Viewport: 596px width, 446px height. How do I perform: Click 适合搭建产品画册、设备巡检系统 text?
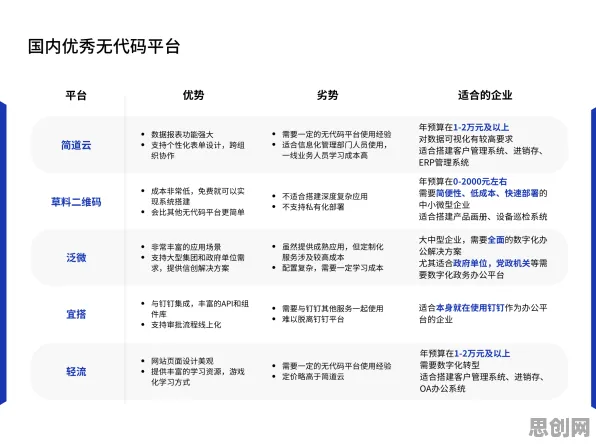(x=483, y=217)
